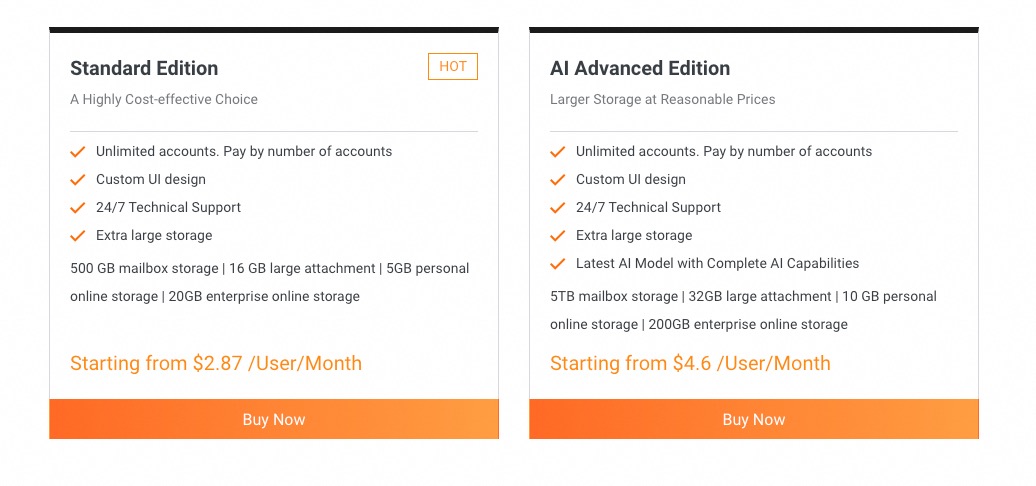Select AI Advanced Edition's Custom UI design checkmark
Viewport: 1036px width, 486px height.
pos(557,180)
